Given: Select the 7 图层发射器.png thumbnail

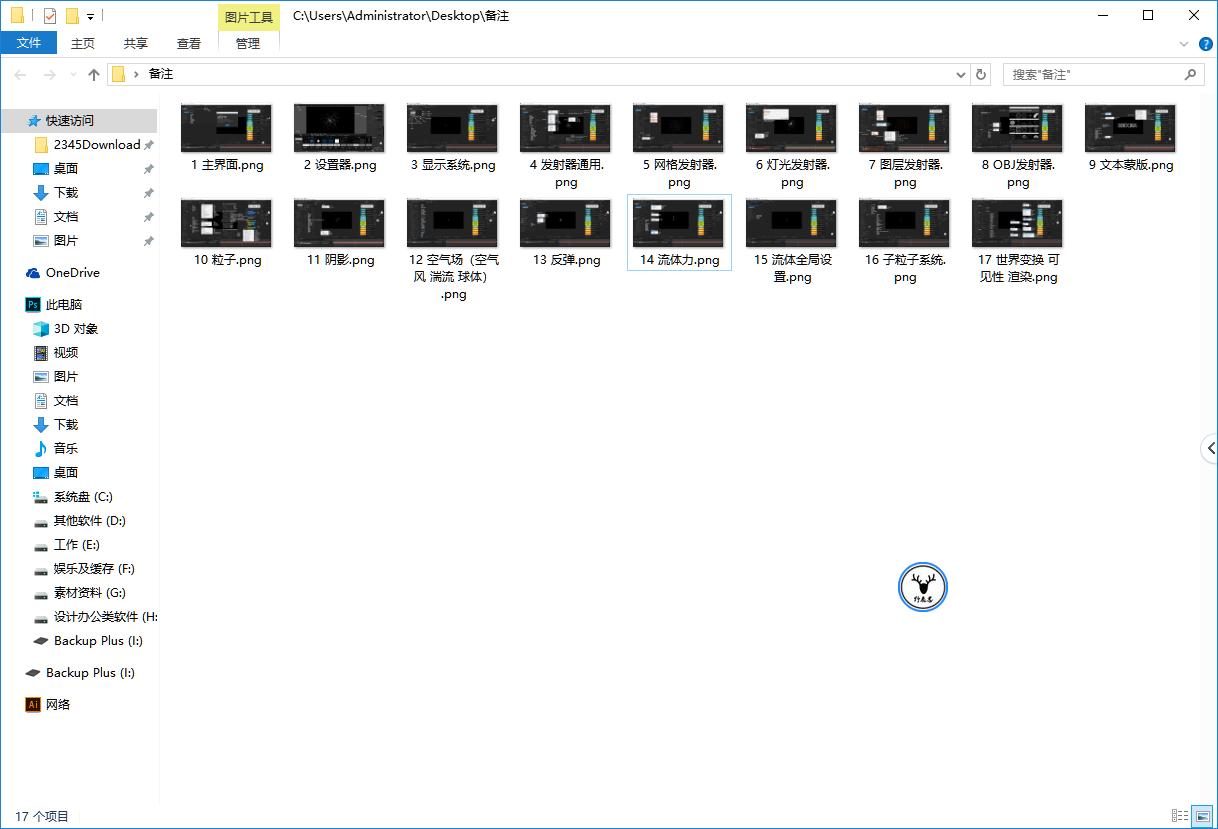Looking at the screenshot, I should click(905, 128).
